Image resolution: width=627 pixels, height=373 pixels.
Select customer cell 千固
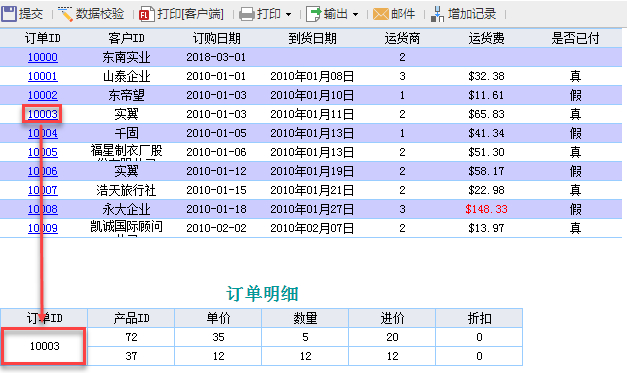126,133
